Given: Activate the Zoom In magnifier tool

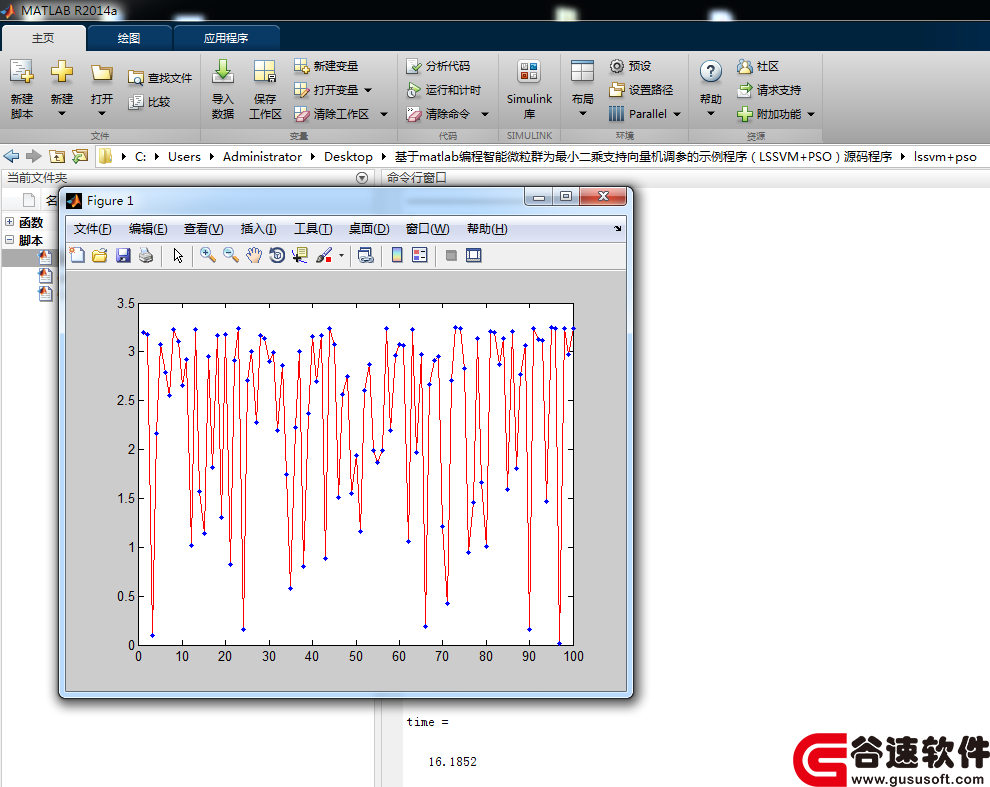Looking at the screenshot, I should [x=208, y=255].
